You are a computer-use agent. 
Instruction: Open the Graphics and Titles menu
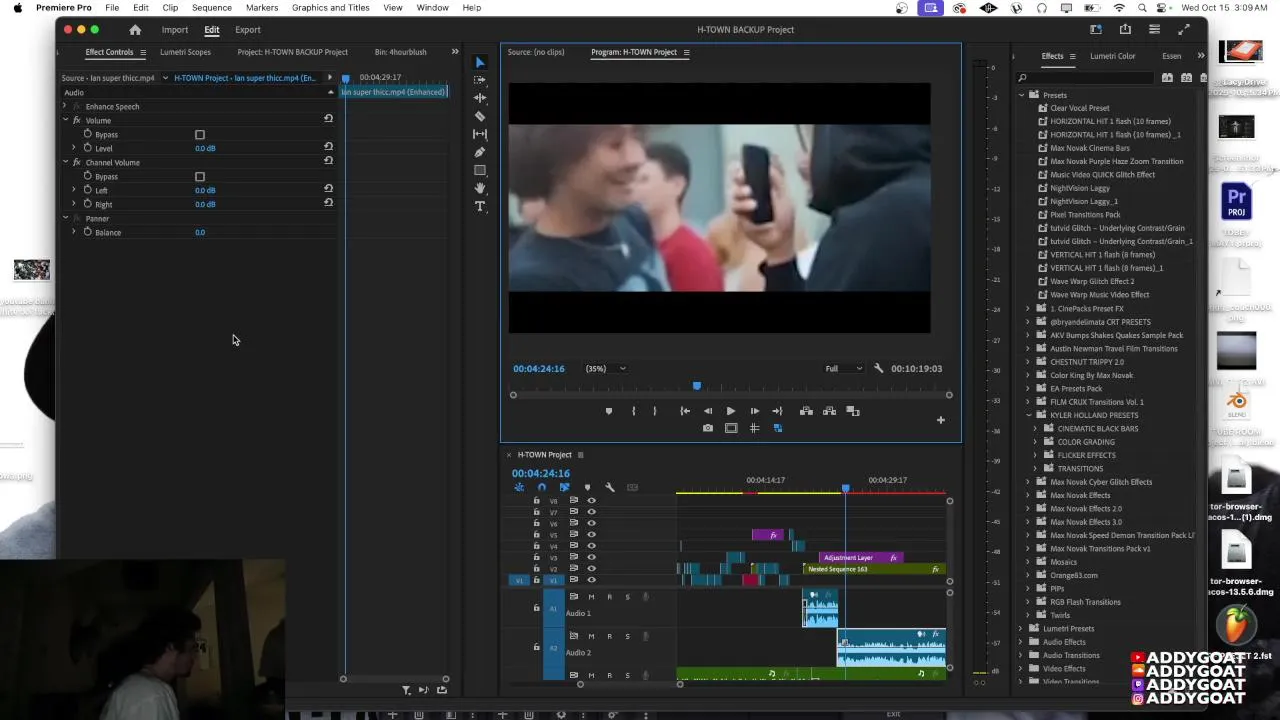pyautogui.click(x=330, y=7)
